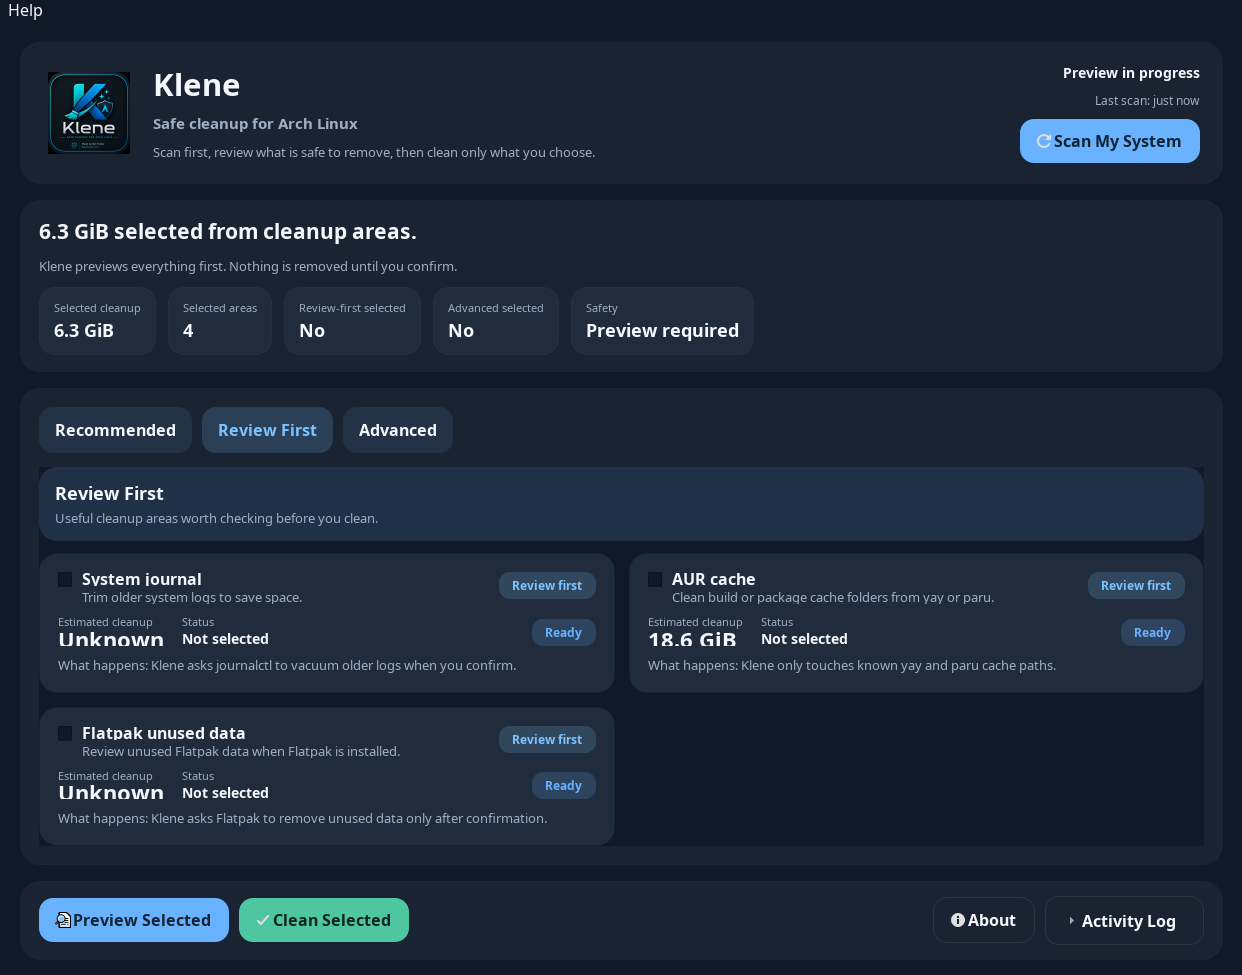This screenshot has height=975, width=1242.
Task: Tick the Flatpak unused data checkbox
Action: click(65, 733)
